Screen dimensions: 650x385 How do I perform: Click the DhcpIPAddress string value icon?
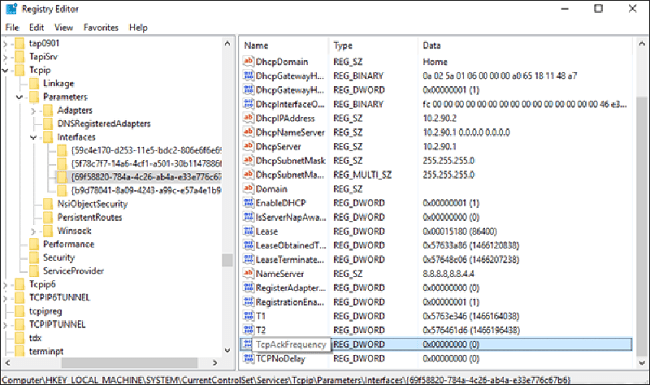point(248,118)
